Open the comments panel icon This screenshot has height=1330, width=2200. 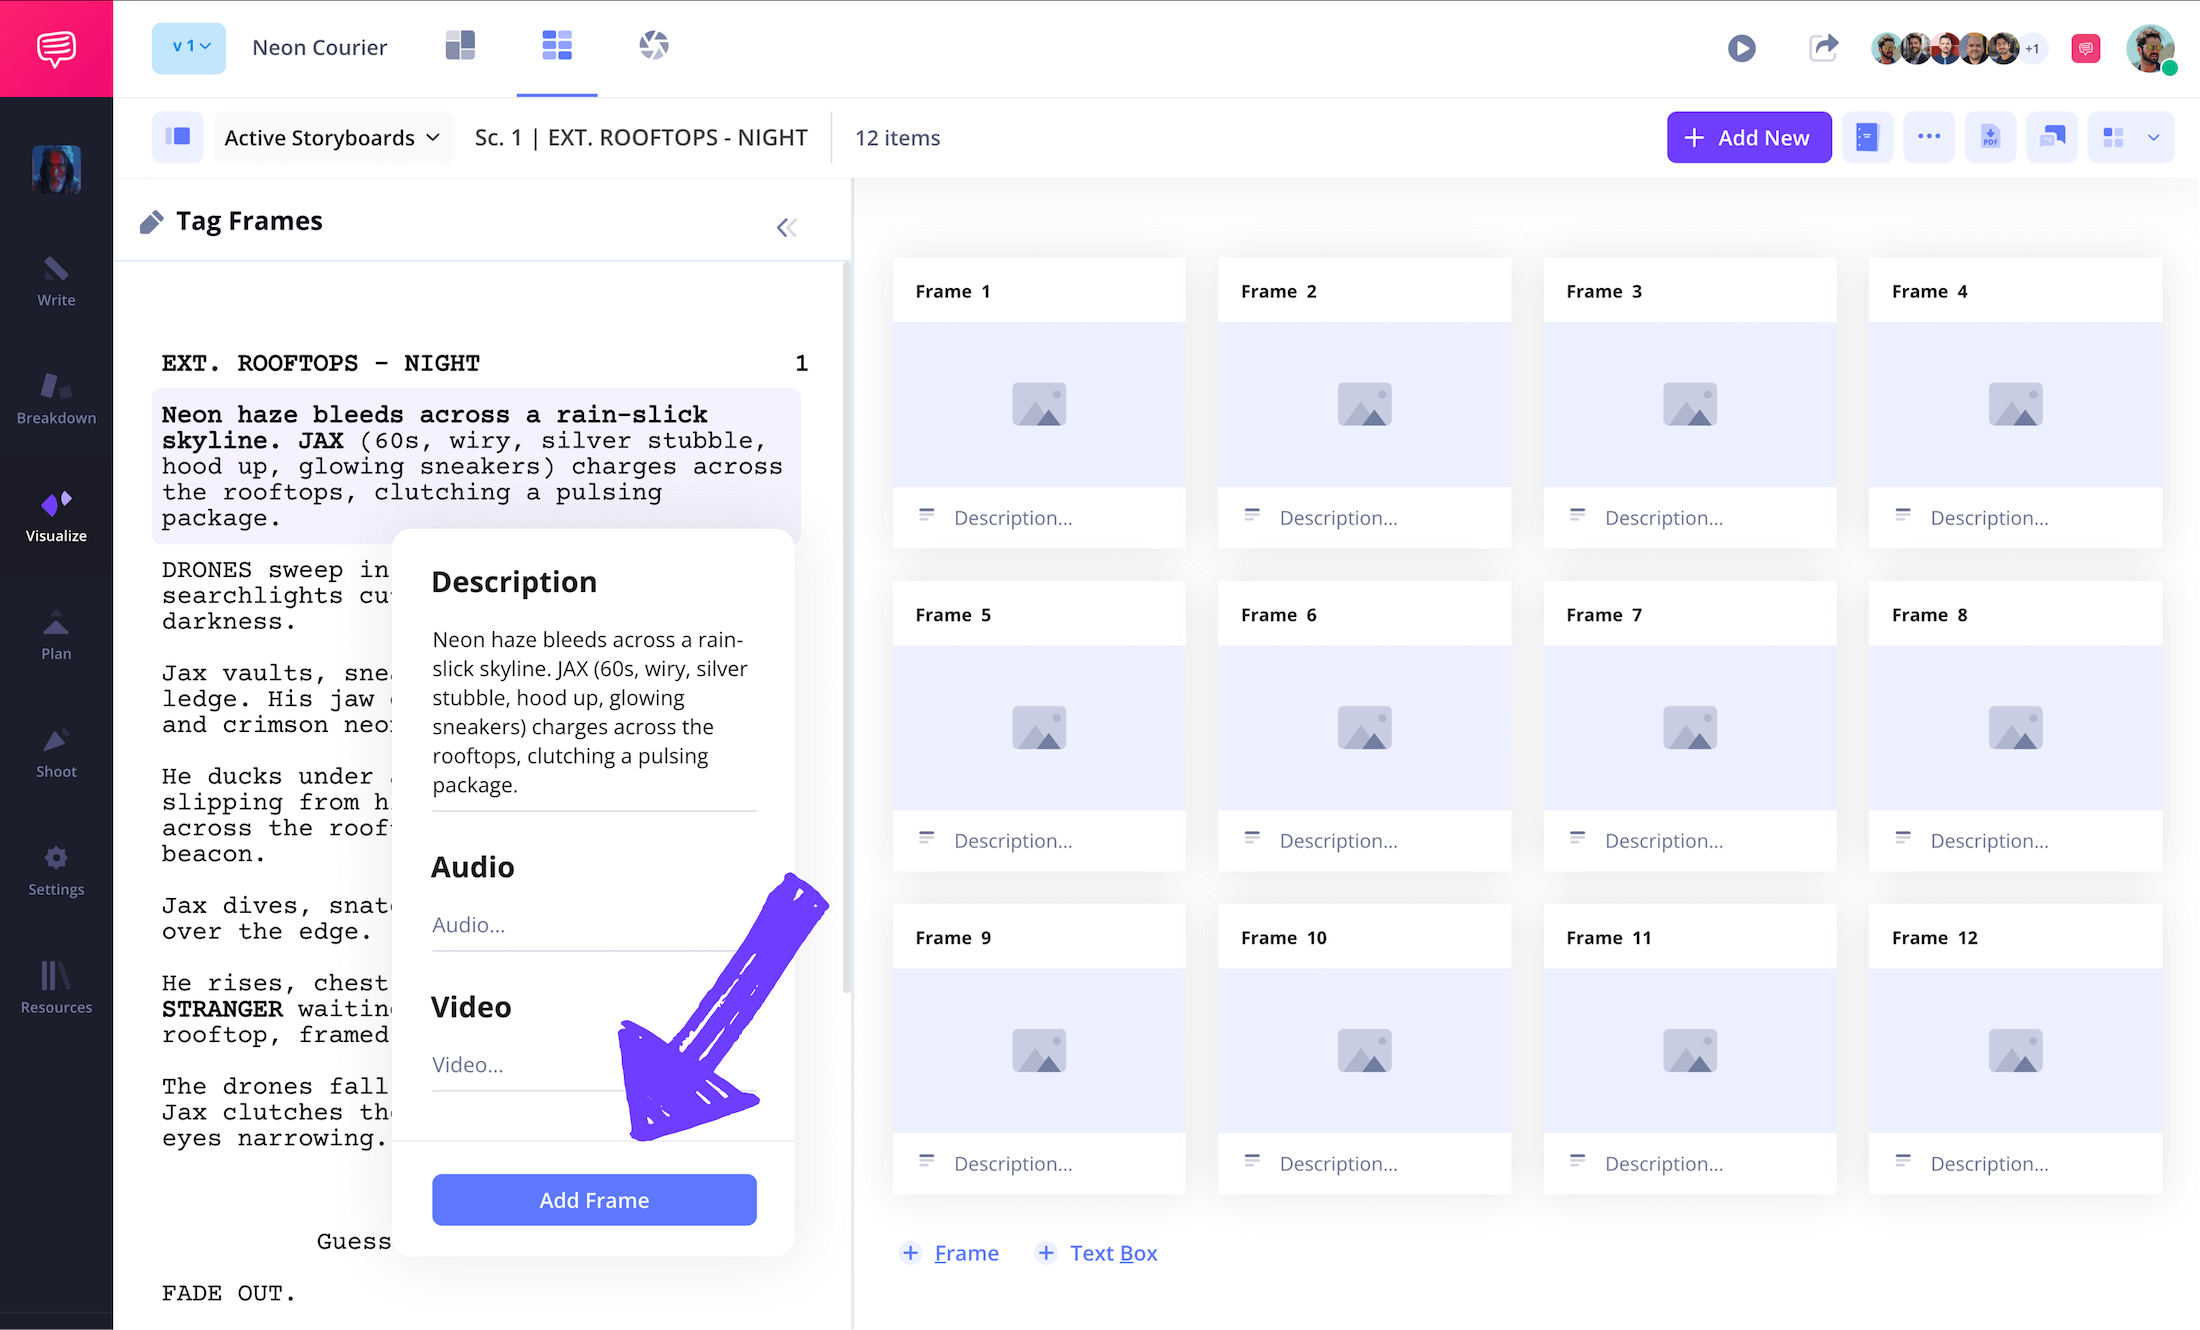2052,138
